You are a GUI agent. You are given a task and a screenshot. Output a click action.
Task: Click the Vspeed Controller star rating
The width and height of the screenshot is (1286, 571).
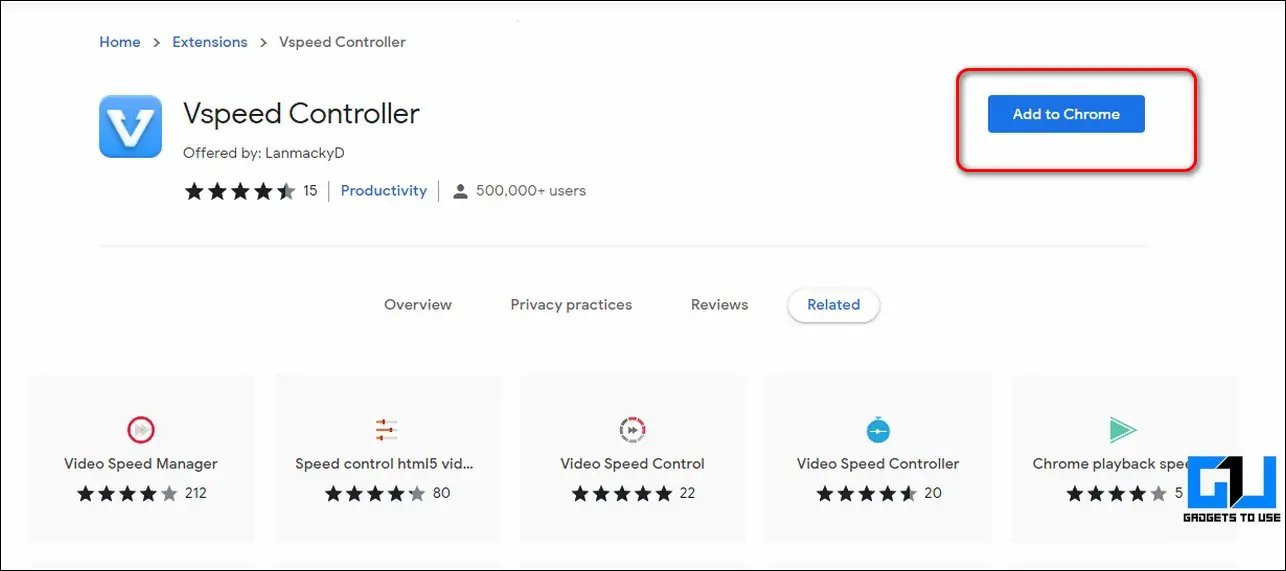[240, 191]
